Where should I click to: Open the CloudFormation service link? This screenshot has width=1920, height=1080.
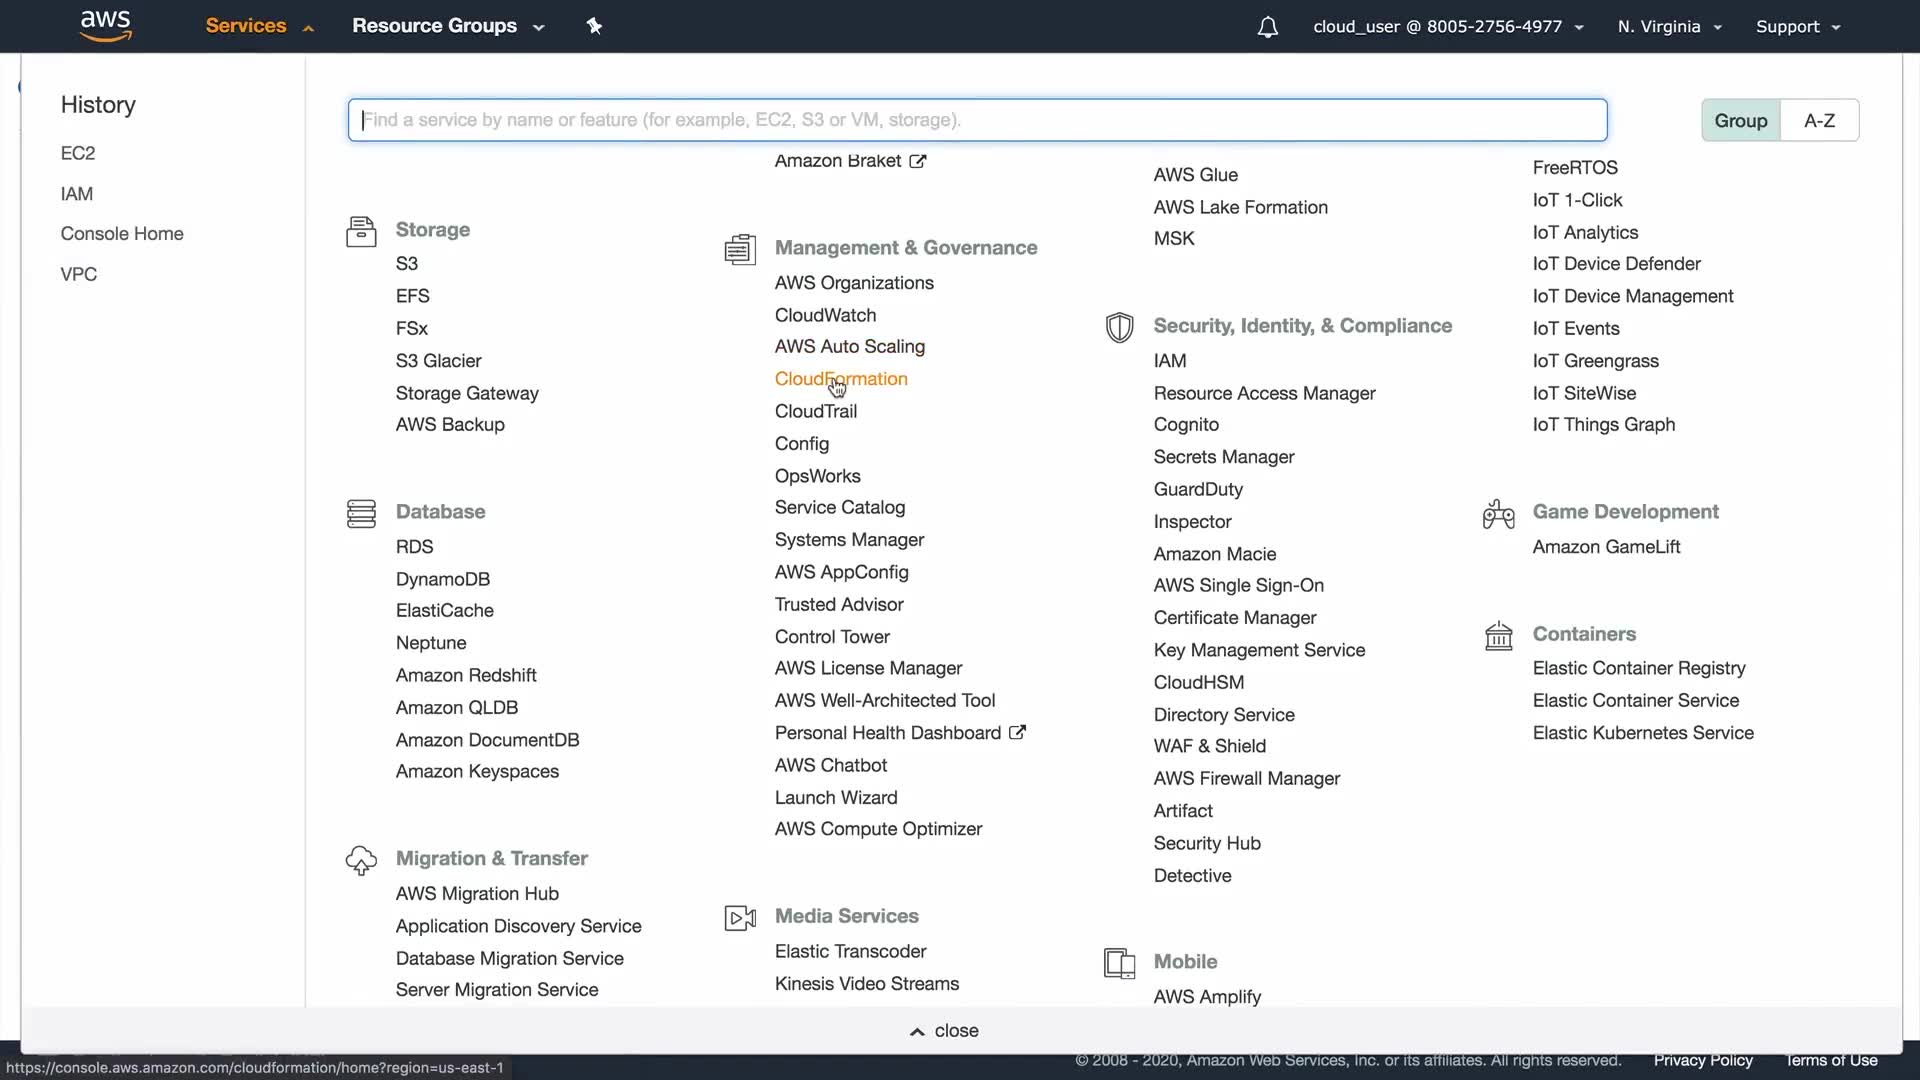click(x=840, y=379)
